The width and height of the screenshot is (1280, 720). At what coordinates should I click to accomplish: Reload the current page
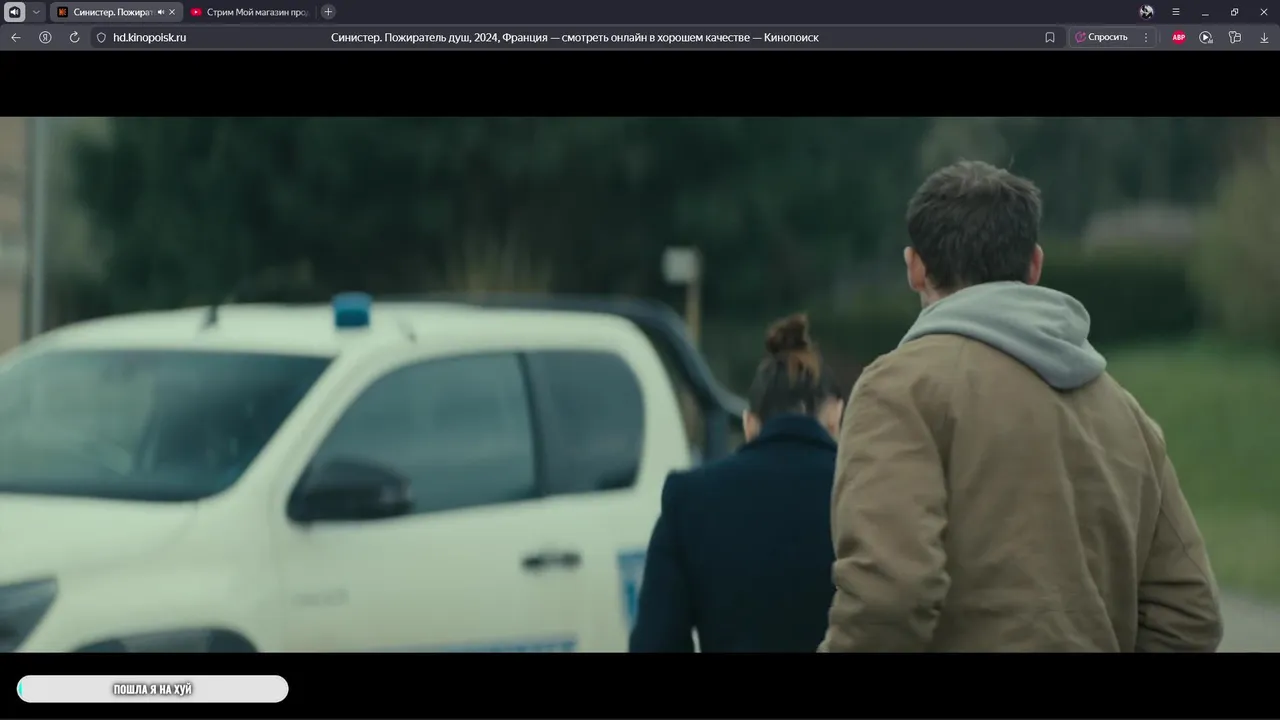[74, 37]
